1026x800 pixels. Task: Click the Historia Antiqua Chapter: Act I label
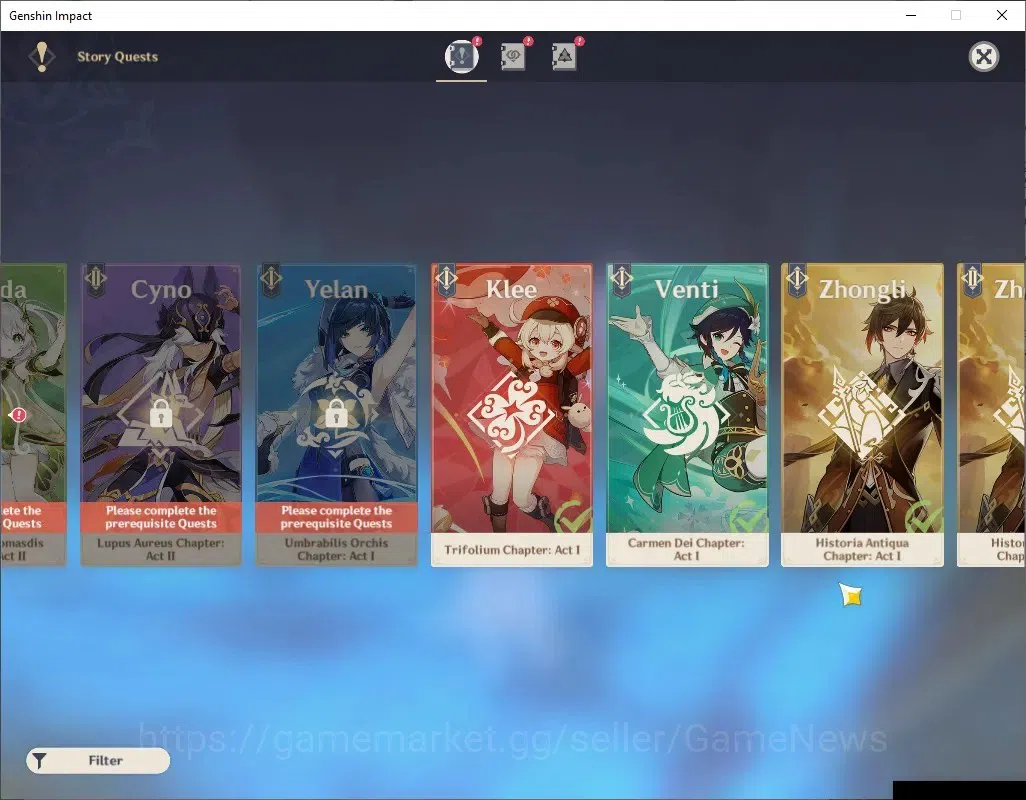[862, 549]
